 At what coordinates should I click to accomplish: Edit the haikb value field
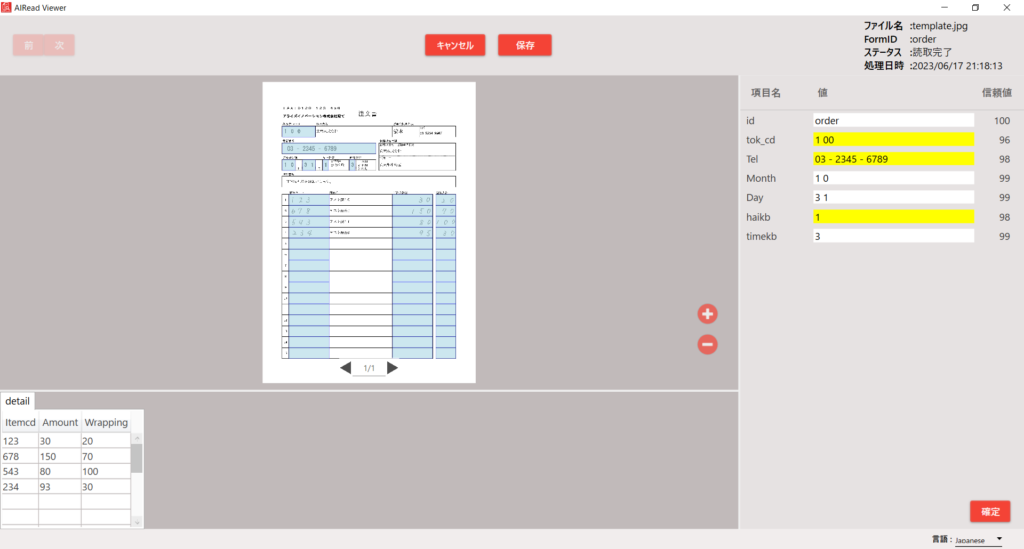point(893,217)
